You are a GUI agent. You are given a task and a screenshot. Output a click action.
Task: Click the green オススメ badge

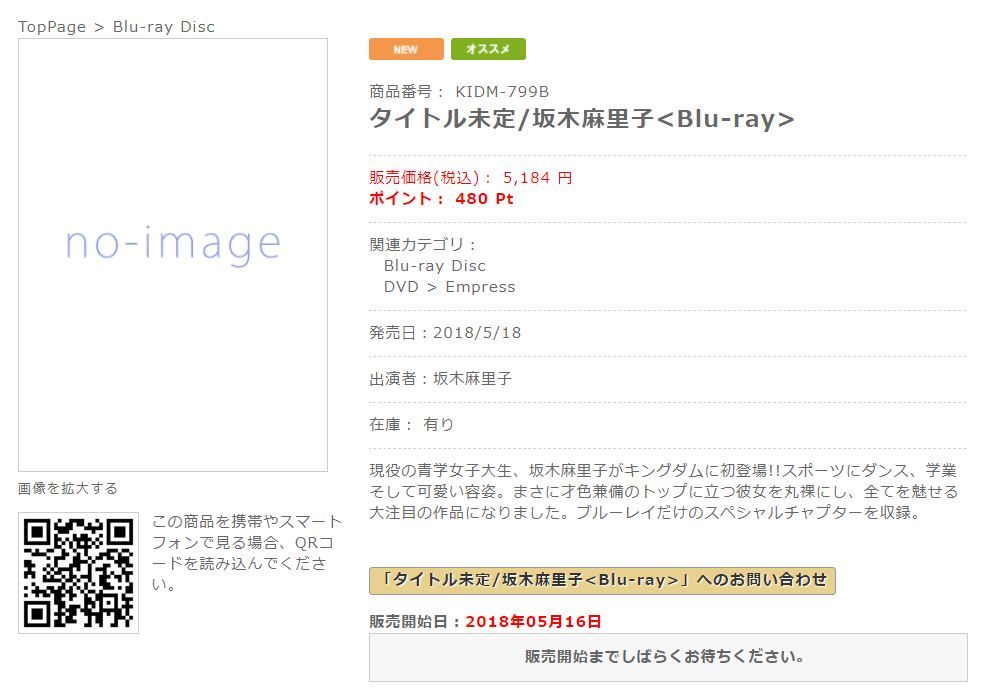pos(488,49)
